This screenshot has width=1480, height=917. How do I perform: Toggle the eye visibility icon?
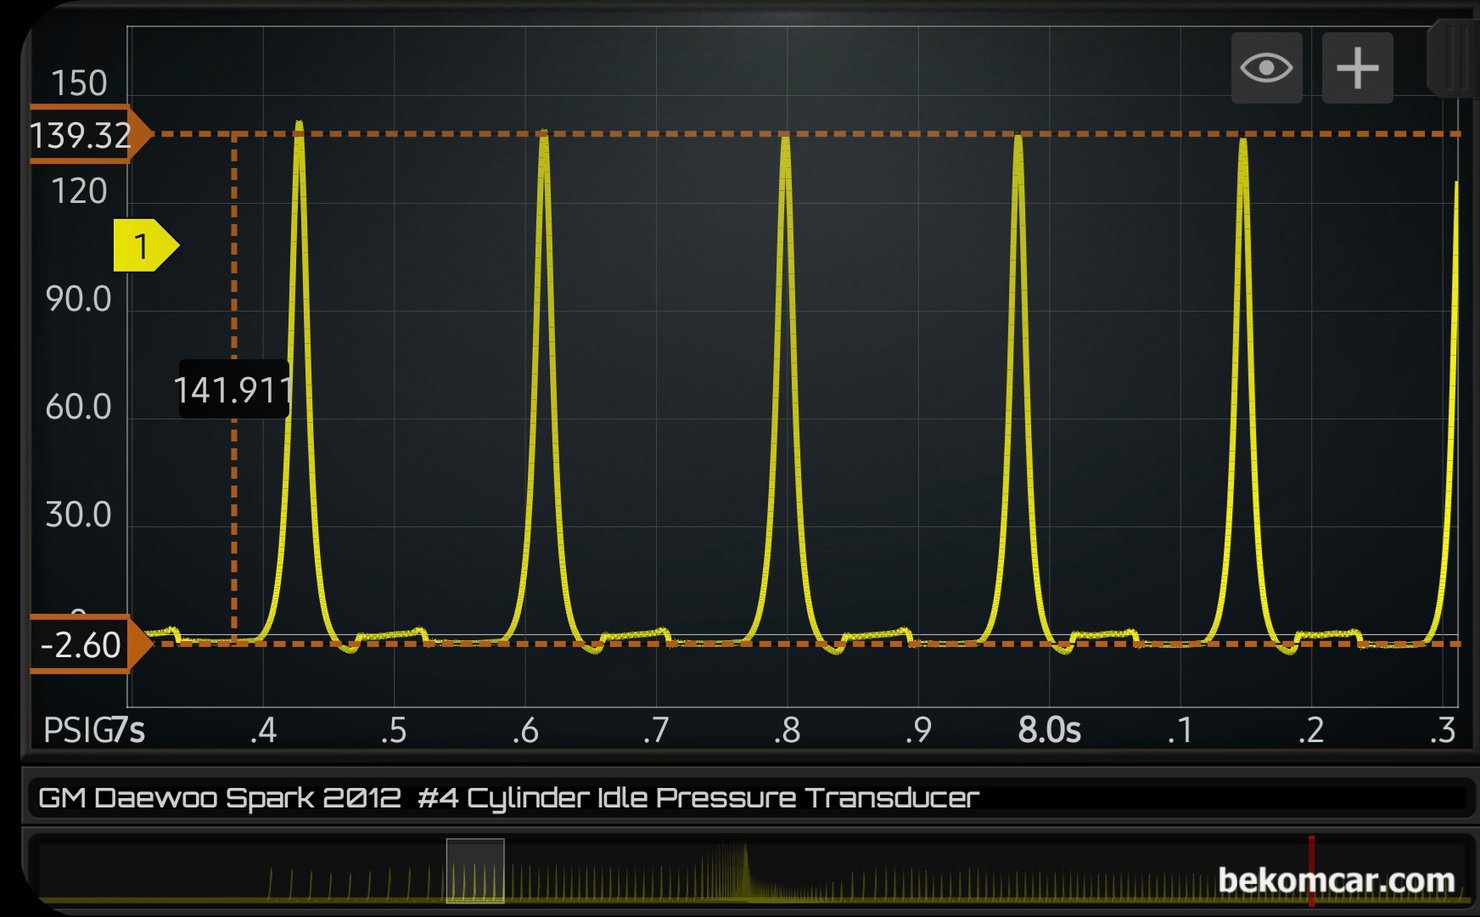pyautogui.click(x=1266, y=68)
